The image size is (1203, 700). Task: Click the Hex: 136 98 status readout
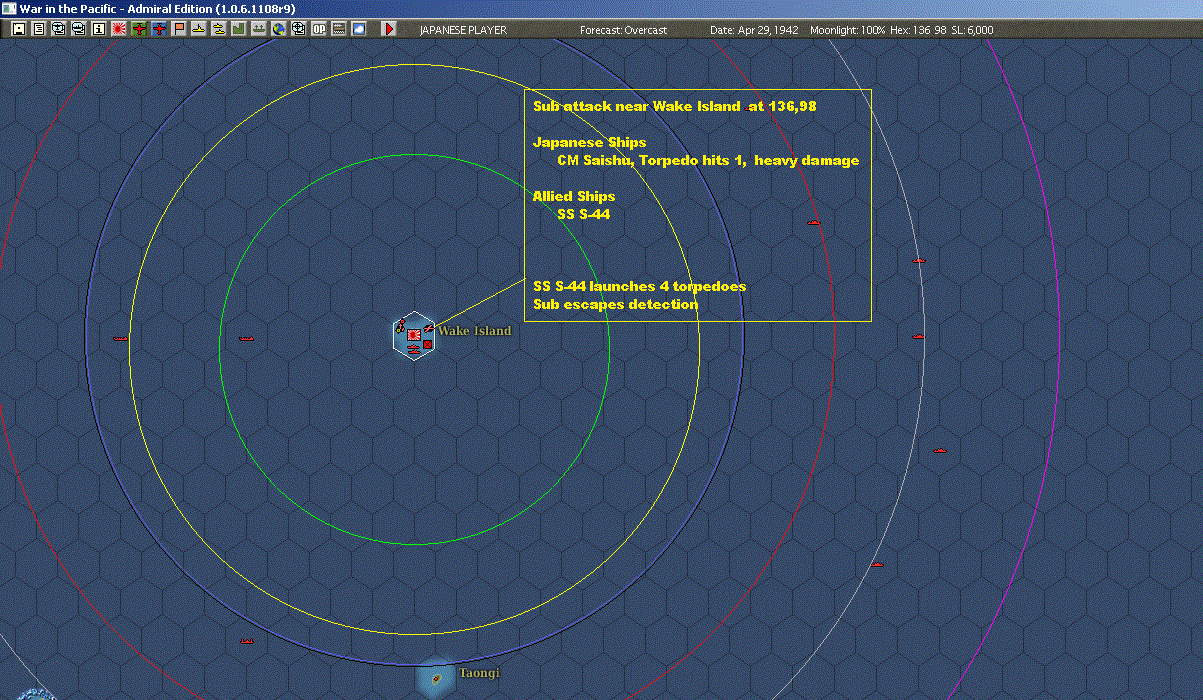pyautogui.click(x=918, y=30)
